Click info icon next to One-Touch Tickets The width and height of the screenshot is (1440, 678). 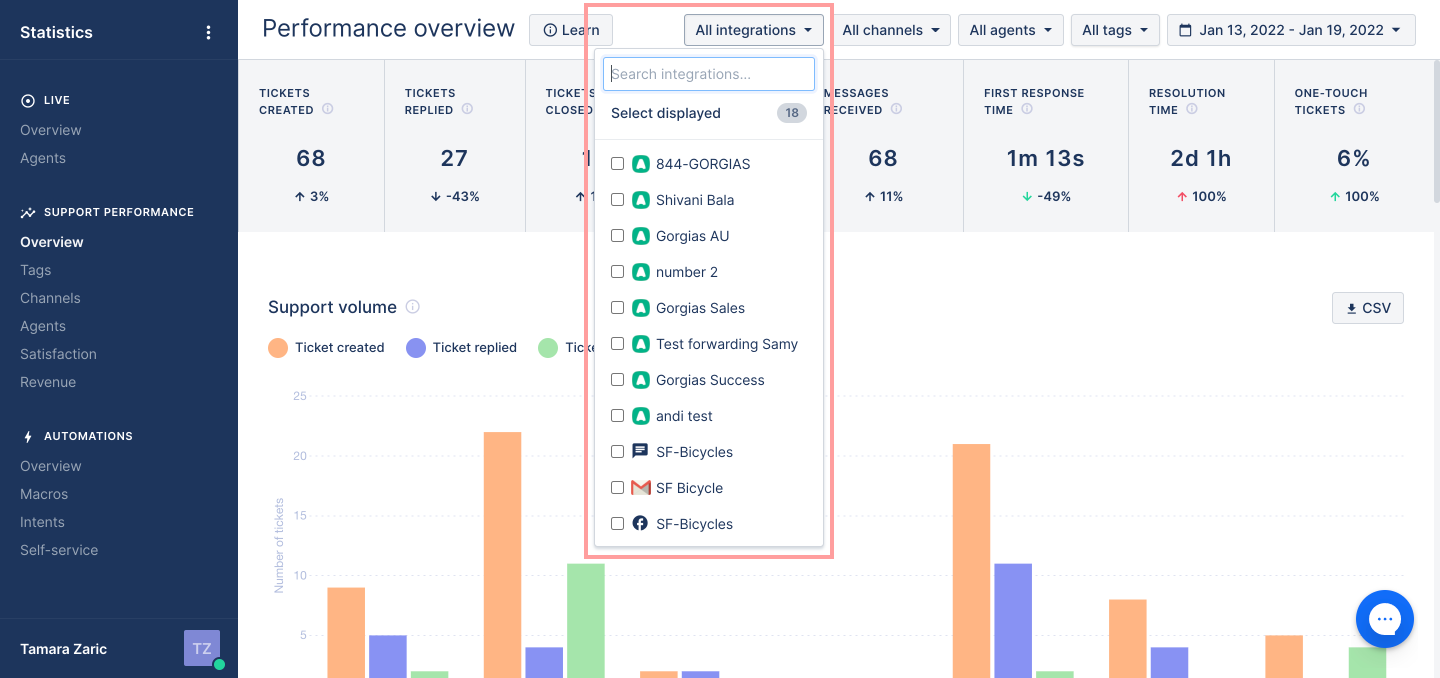tap(1359, 110)
